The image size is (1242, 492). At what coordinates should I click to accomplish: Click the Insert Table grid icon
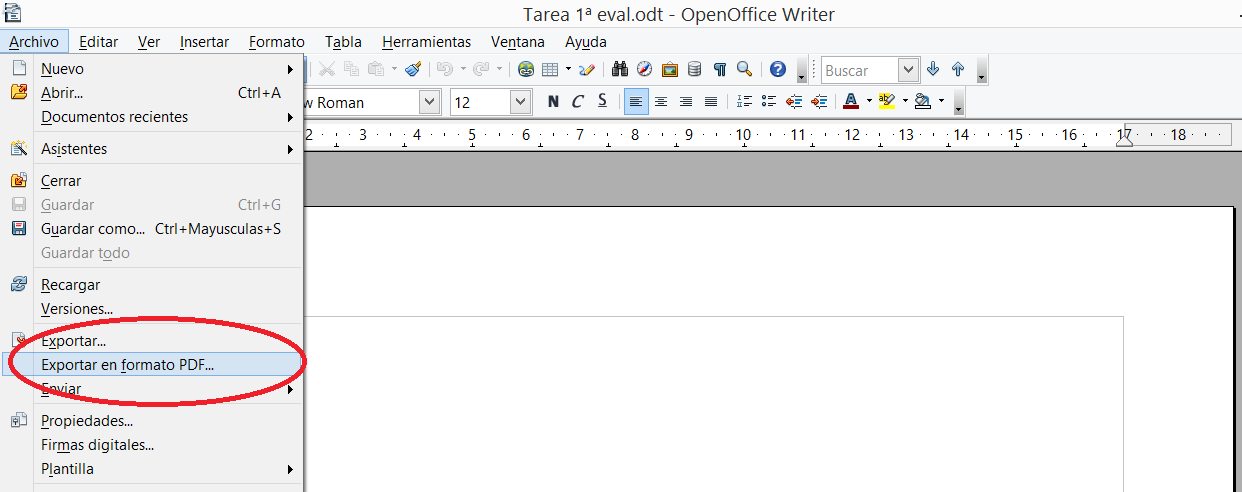(x=550, y=70)
